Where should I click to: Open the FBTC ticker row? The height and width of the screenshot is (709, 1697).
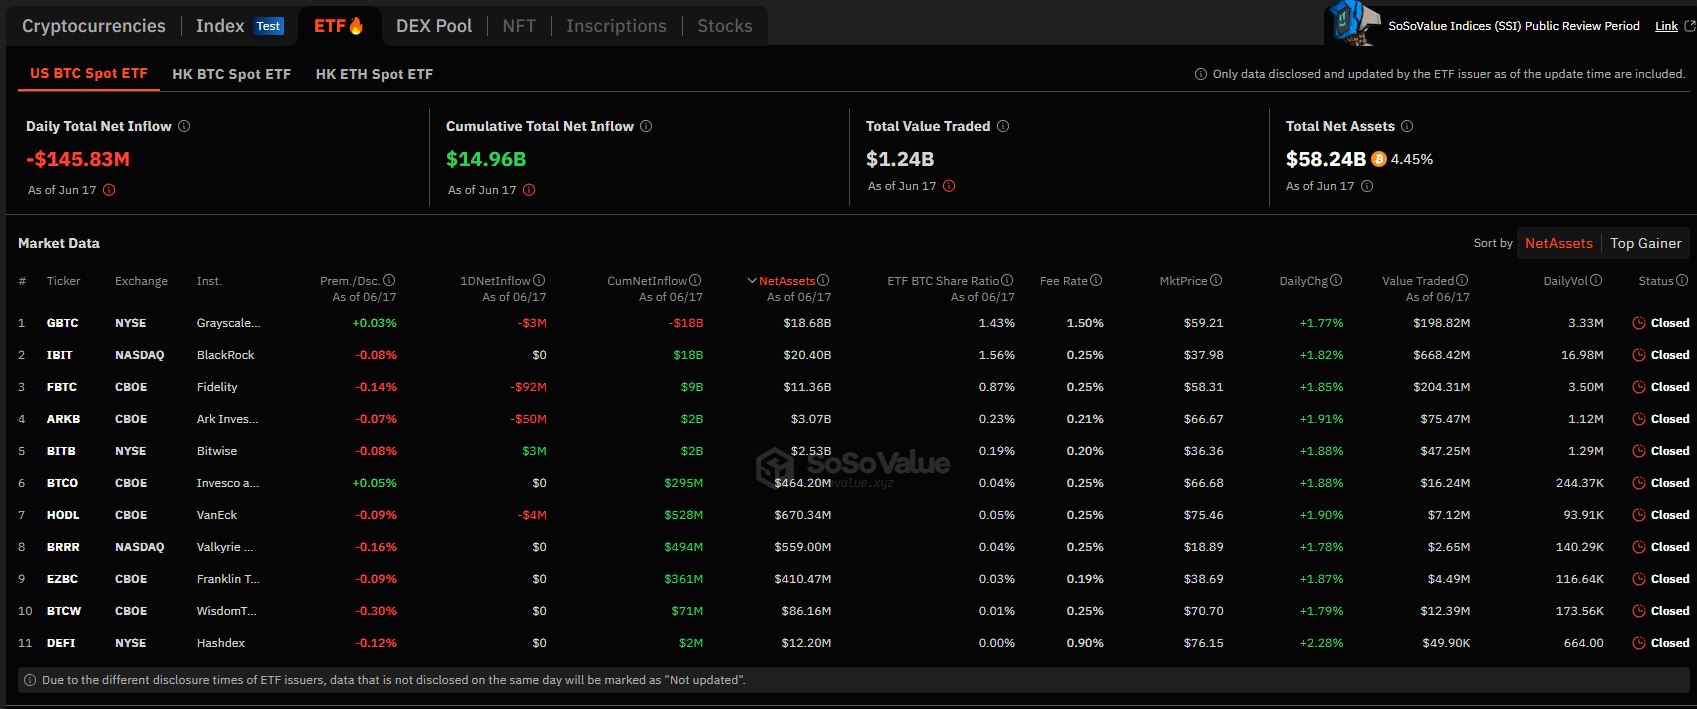coord(62,387)
